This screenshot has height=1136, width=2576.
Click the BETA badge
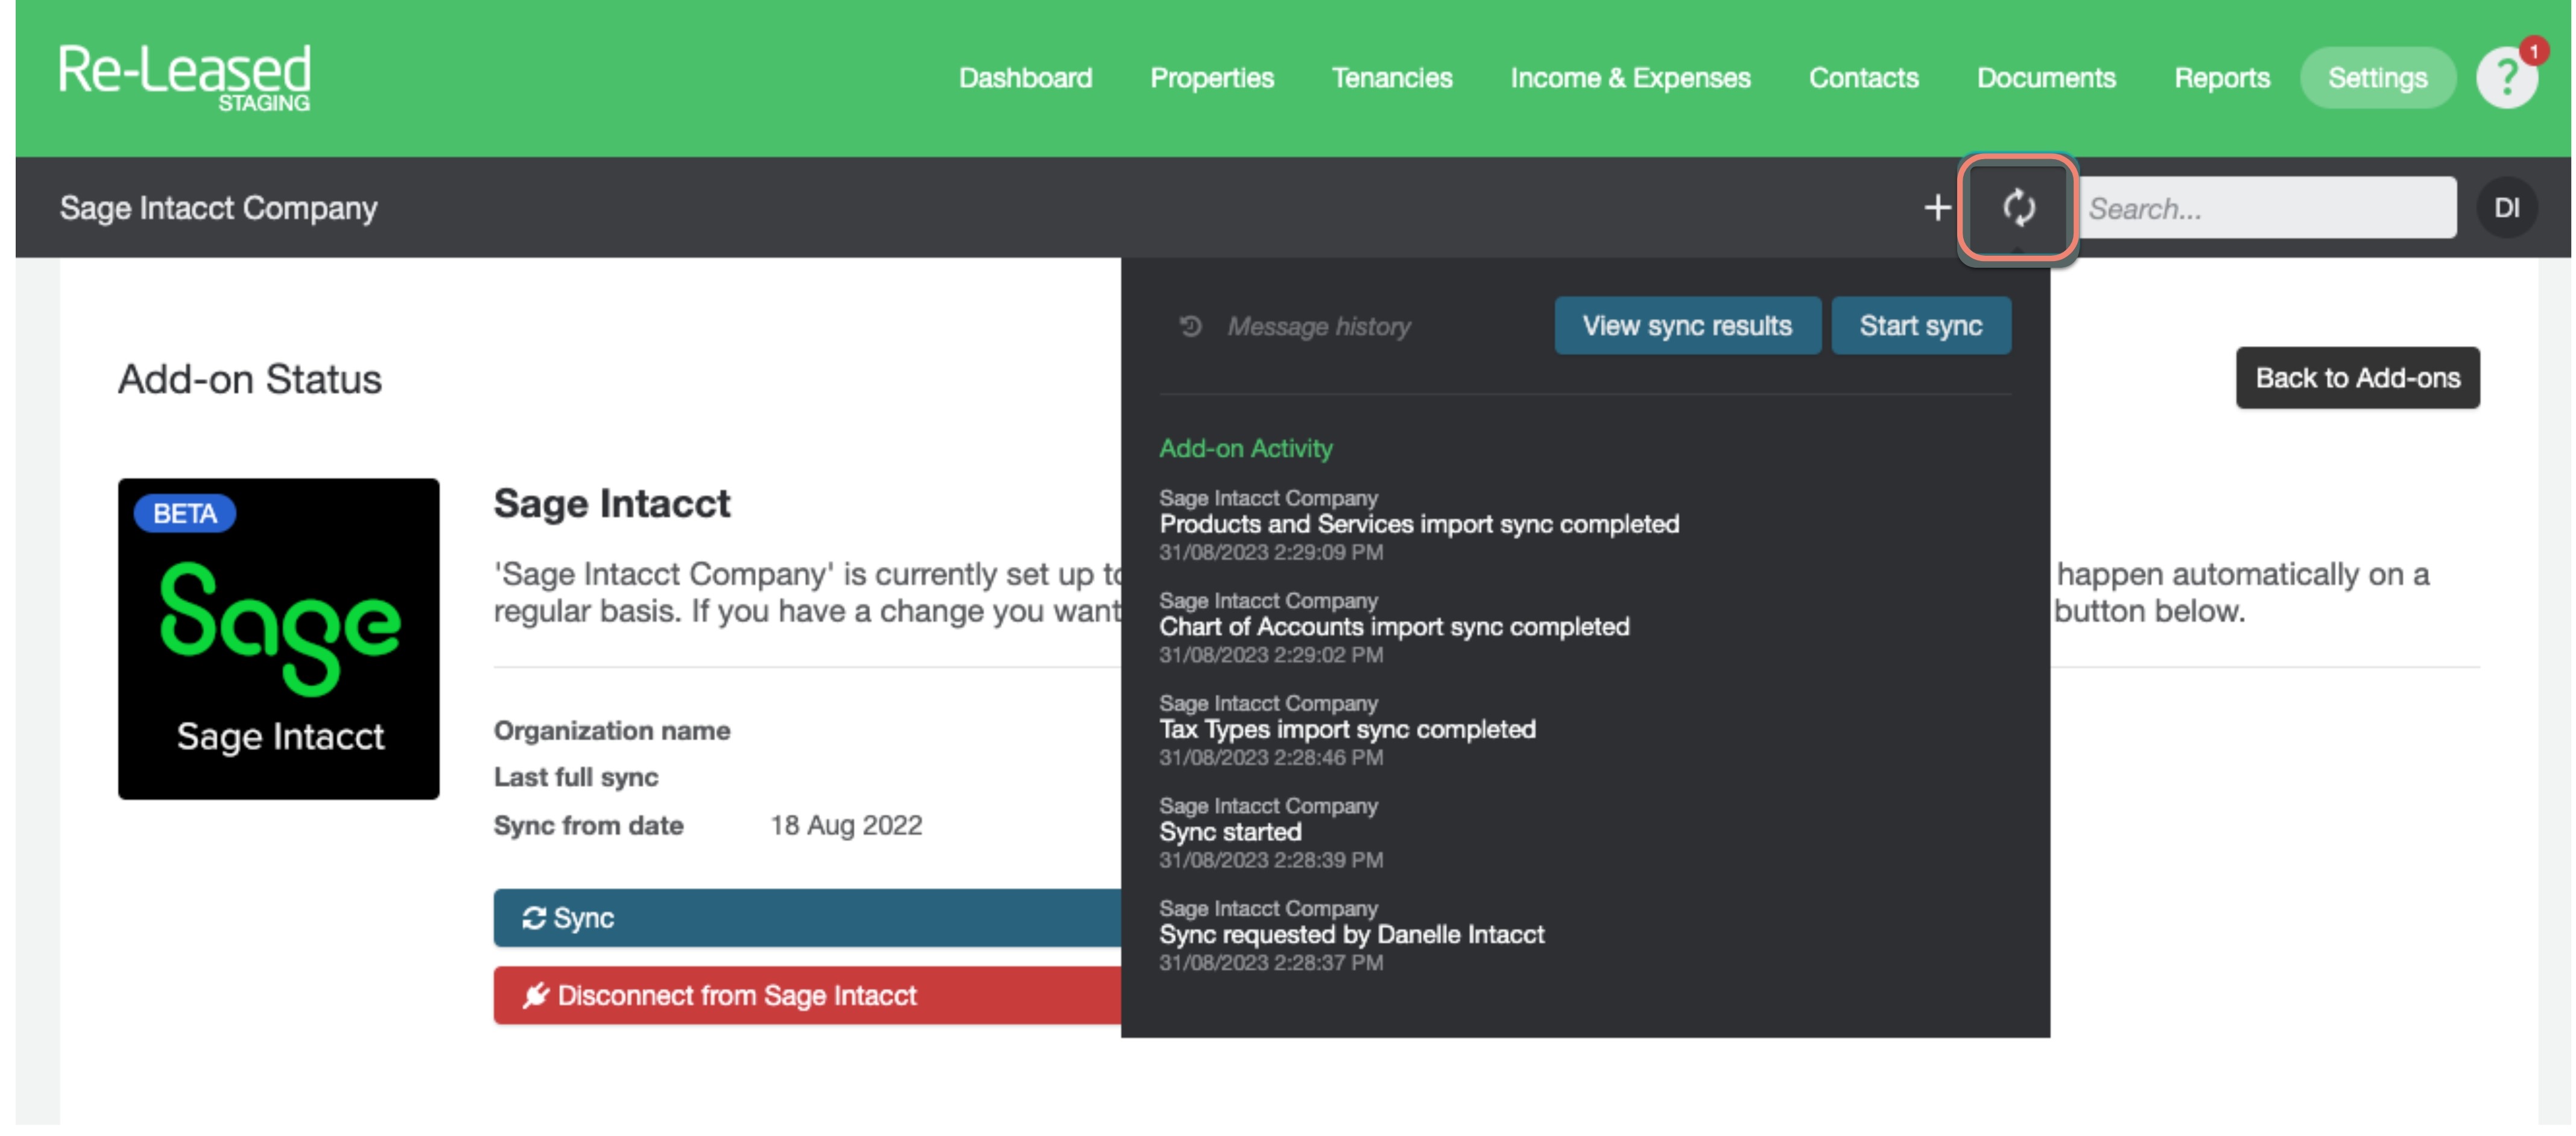click(185, 513)
